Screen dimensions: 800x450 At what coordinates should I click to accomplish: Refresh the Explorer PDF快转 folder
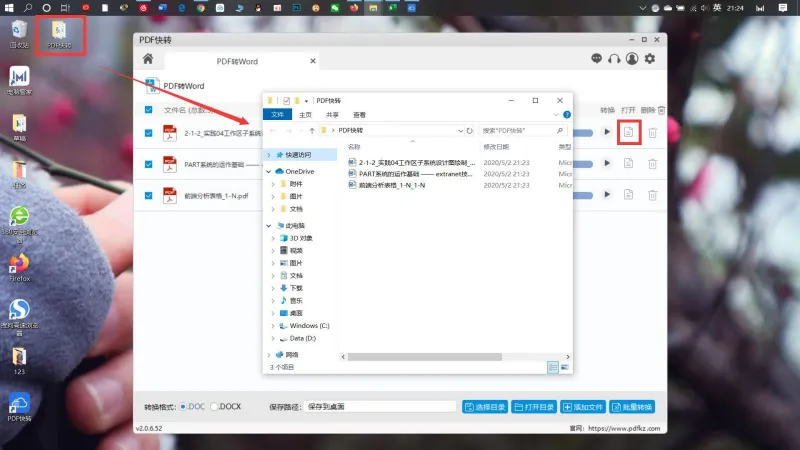[469, 131]
